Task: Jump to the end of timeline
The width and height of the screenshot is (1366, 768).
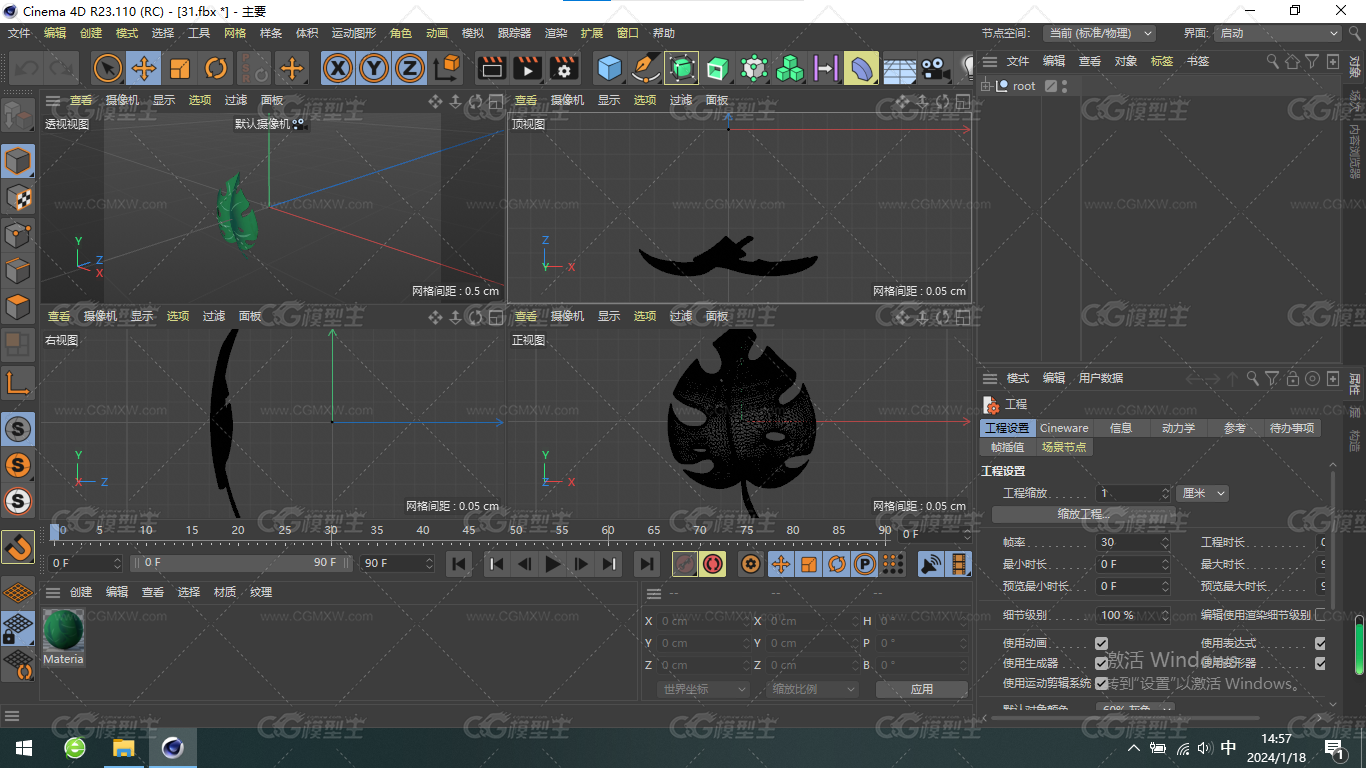Action: pyautogui.click(x=646, y=564)
